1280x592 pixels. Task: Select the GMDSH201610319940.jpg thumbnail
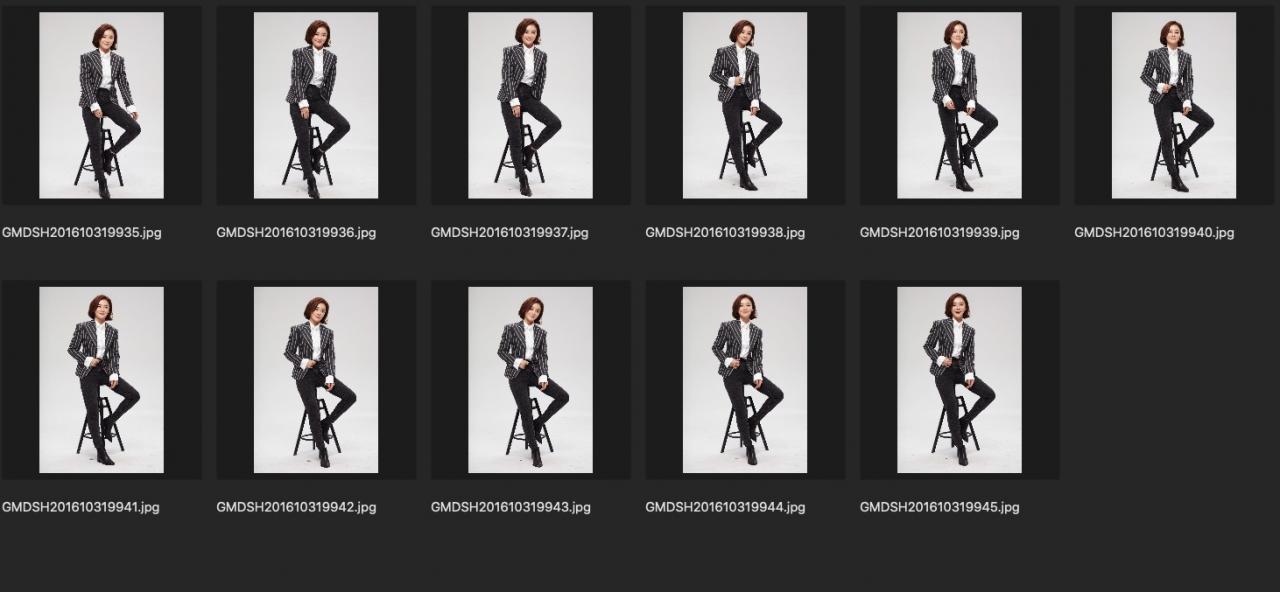[1174, 105]
